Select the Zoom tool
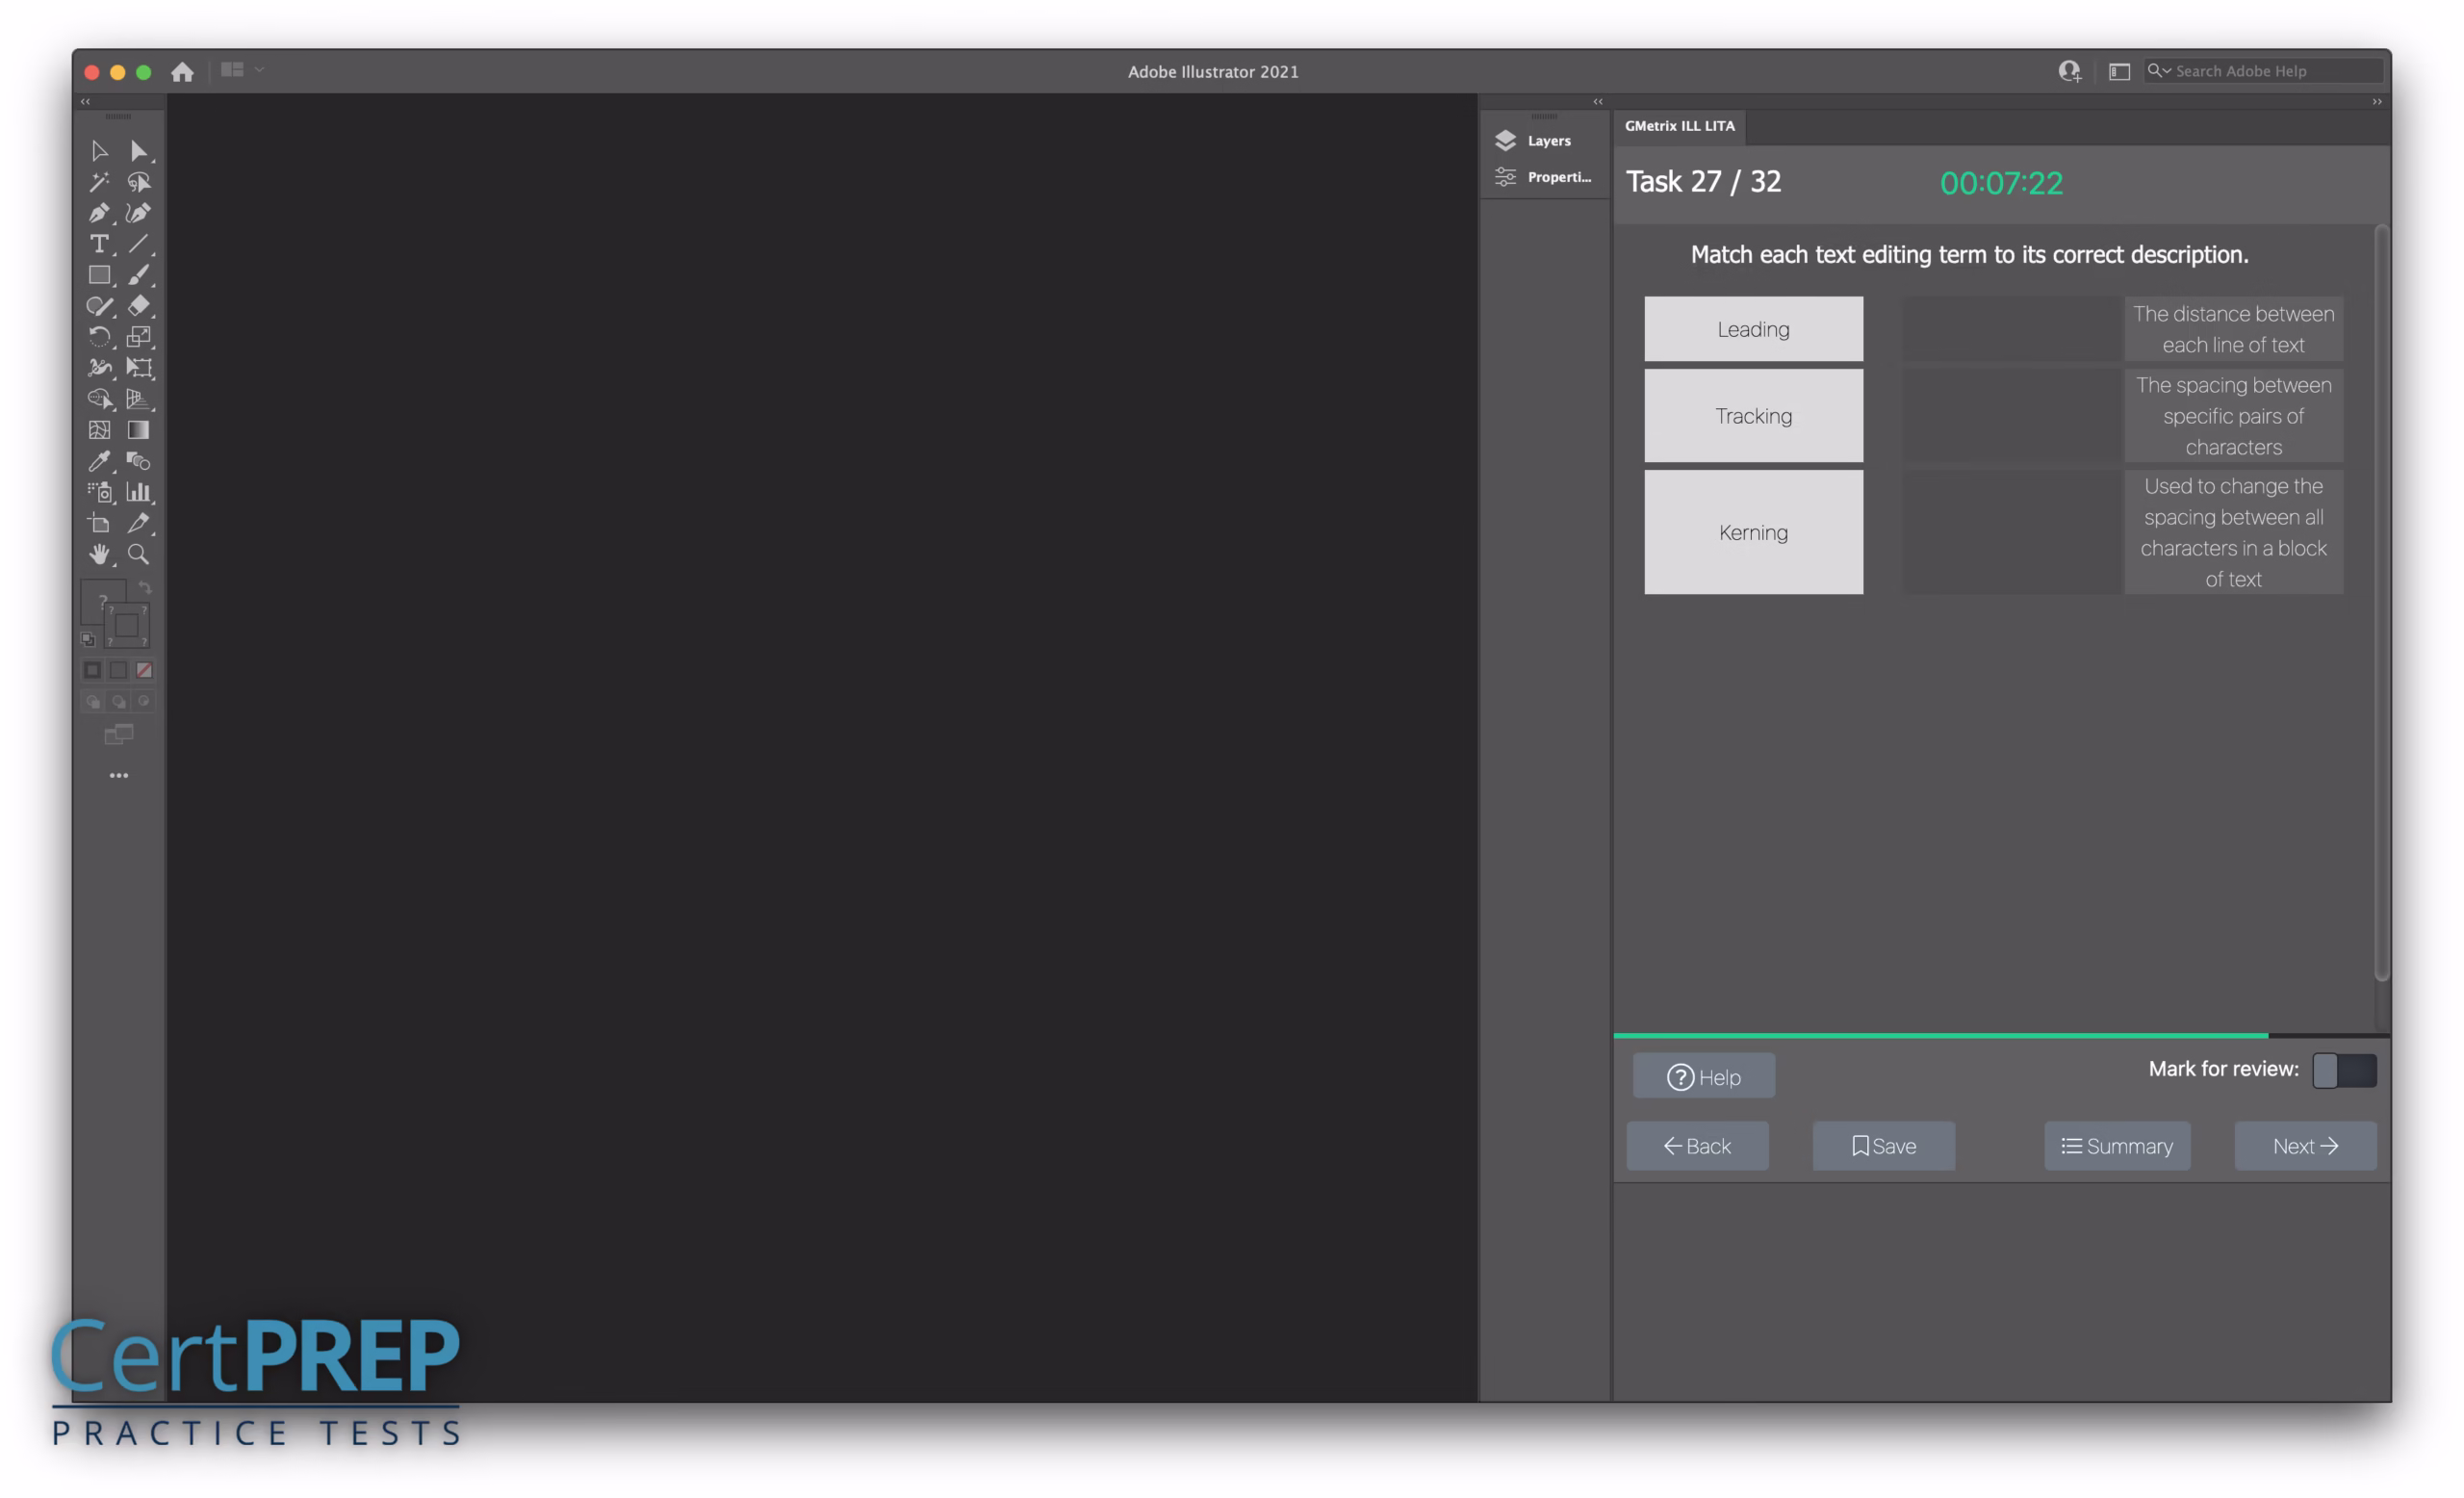The width and height of the screenshot is (2464, 1498). (139, 554)
